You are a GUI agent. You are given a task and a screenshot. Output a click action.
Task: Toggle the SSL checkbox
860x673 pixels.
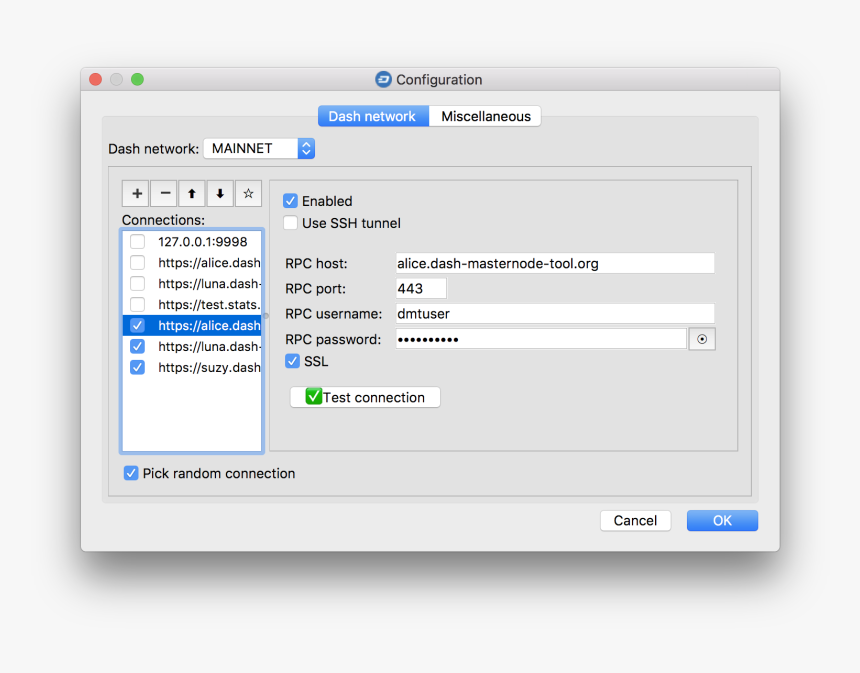(292, 361)
